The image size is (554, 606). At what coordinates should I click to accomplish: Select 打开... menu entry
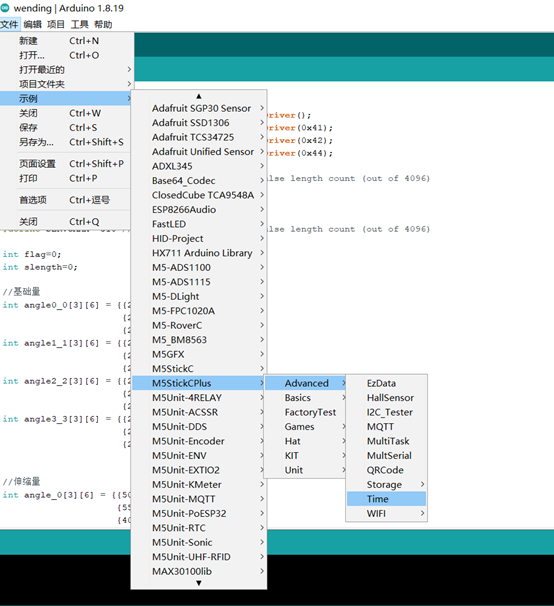coord(67,55)
